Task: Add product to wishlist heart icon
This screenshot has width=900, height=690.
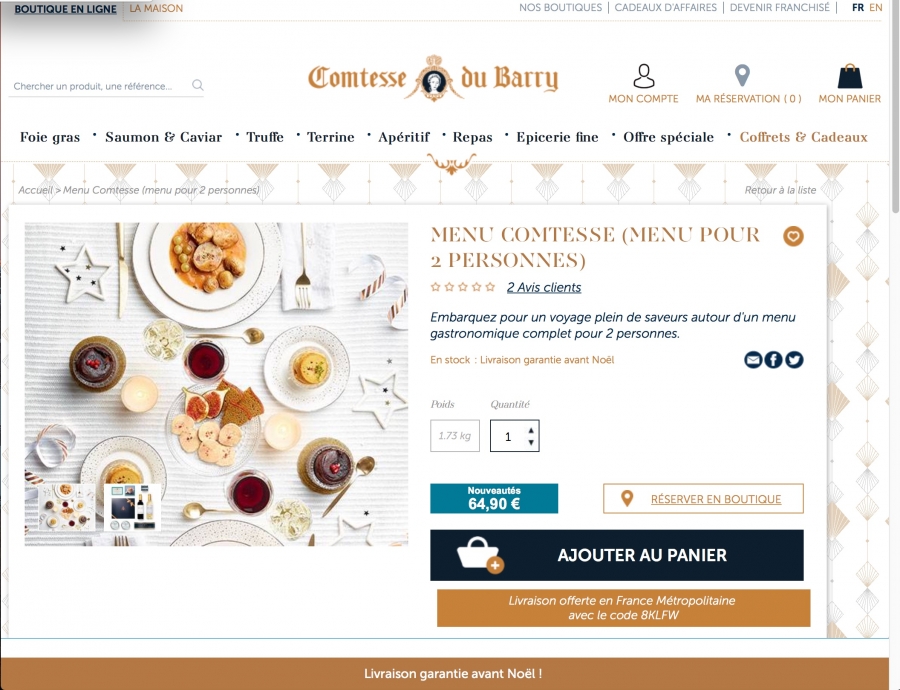Action: click(x=793, y=236)
